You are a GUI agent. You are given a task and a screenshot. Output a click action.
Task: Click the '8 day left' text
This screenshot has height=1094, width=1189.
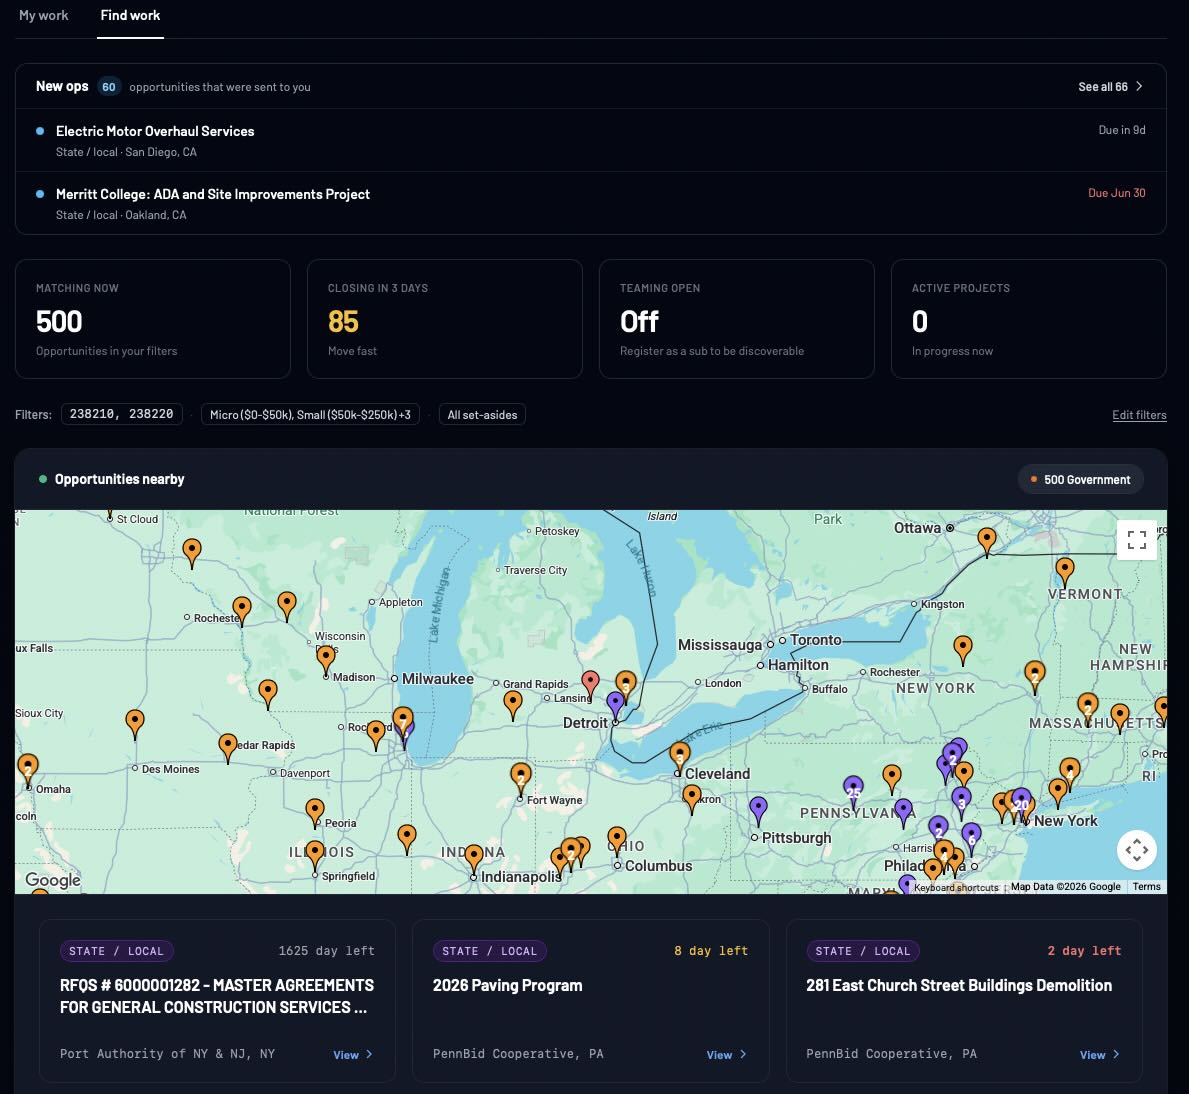[711, 951]
